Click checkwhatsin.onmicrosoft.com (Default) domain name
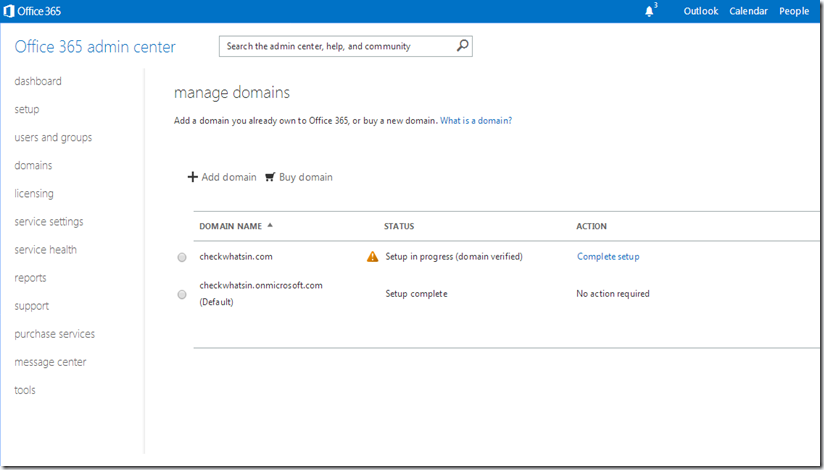824x470 pixels. click(261, 293)
